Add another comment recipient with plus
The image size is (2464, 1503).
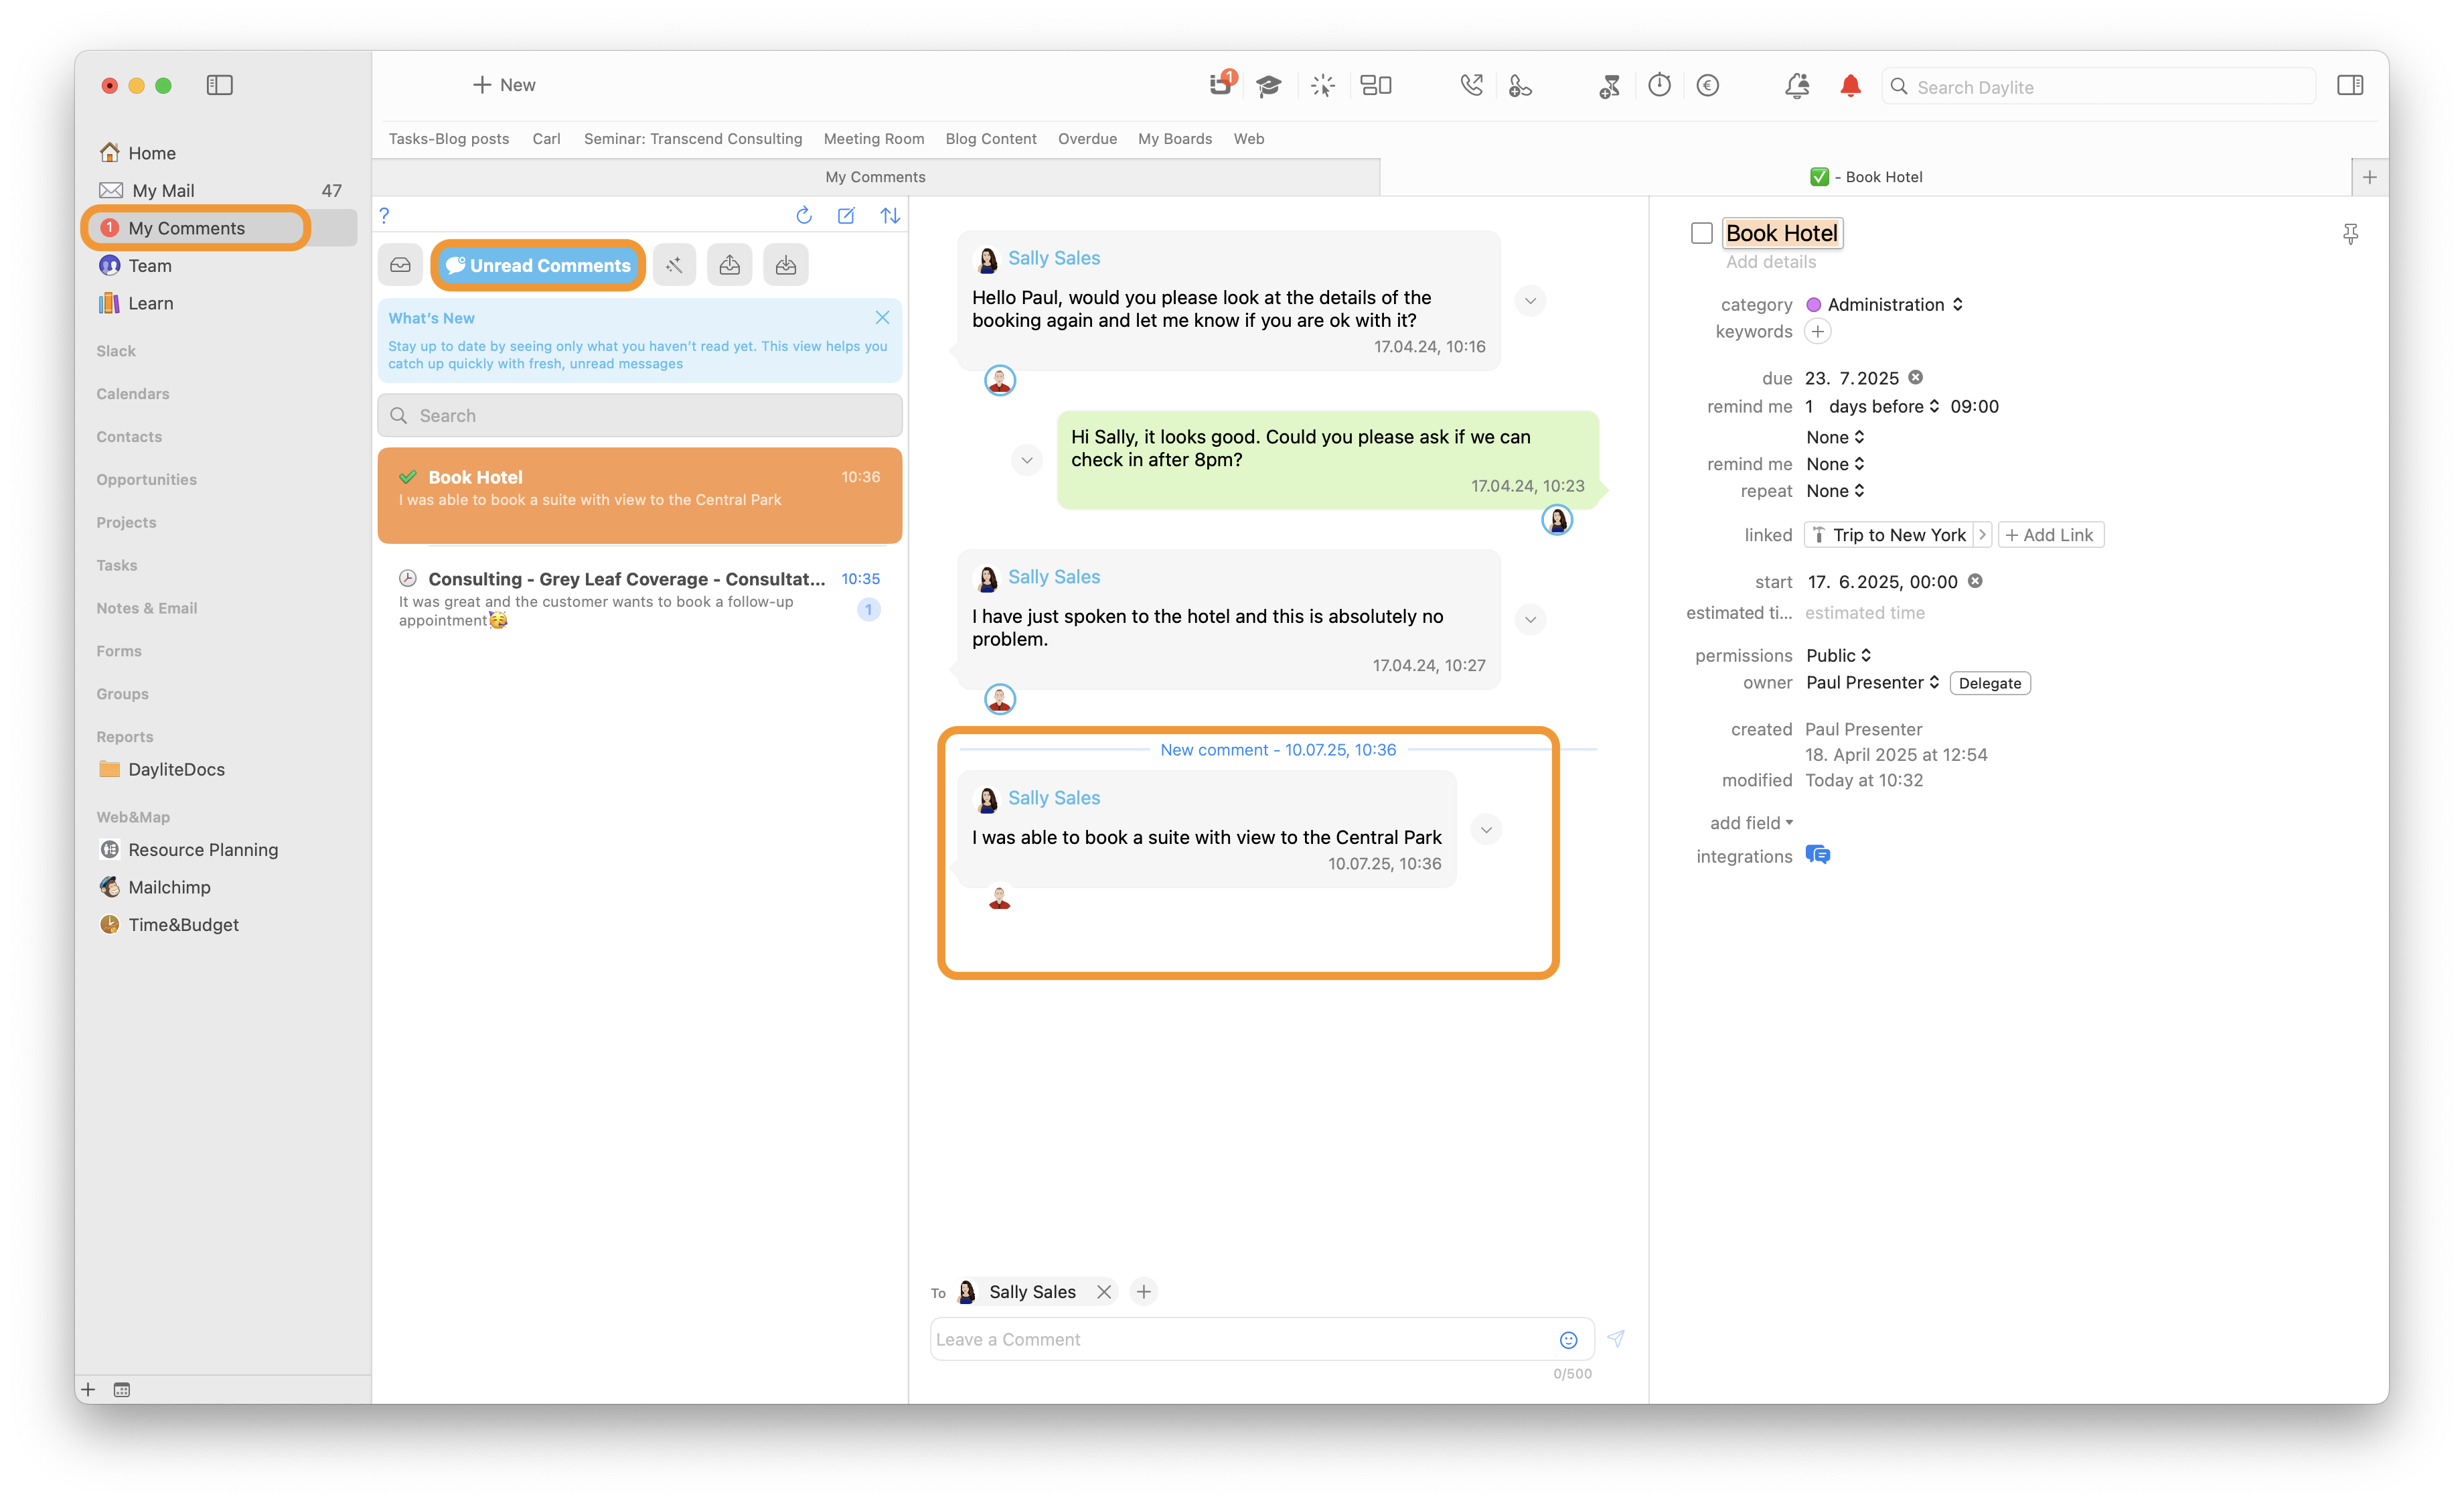coord(1143,1292)
